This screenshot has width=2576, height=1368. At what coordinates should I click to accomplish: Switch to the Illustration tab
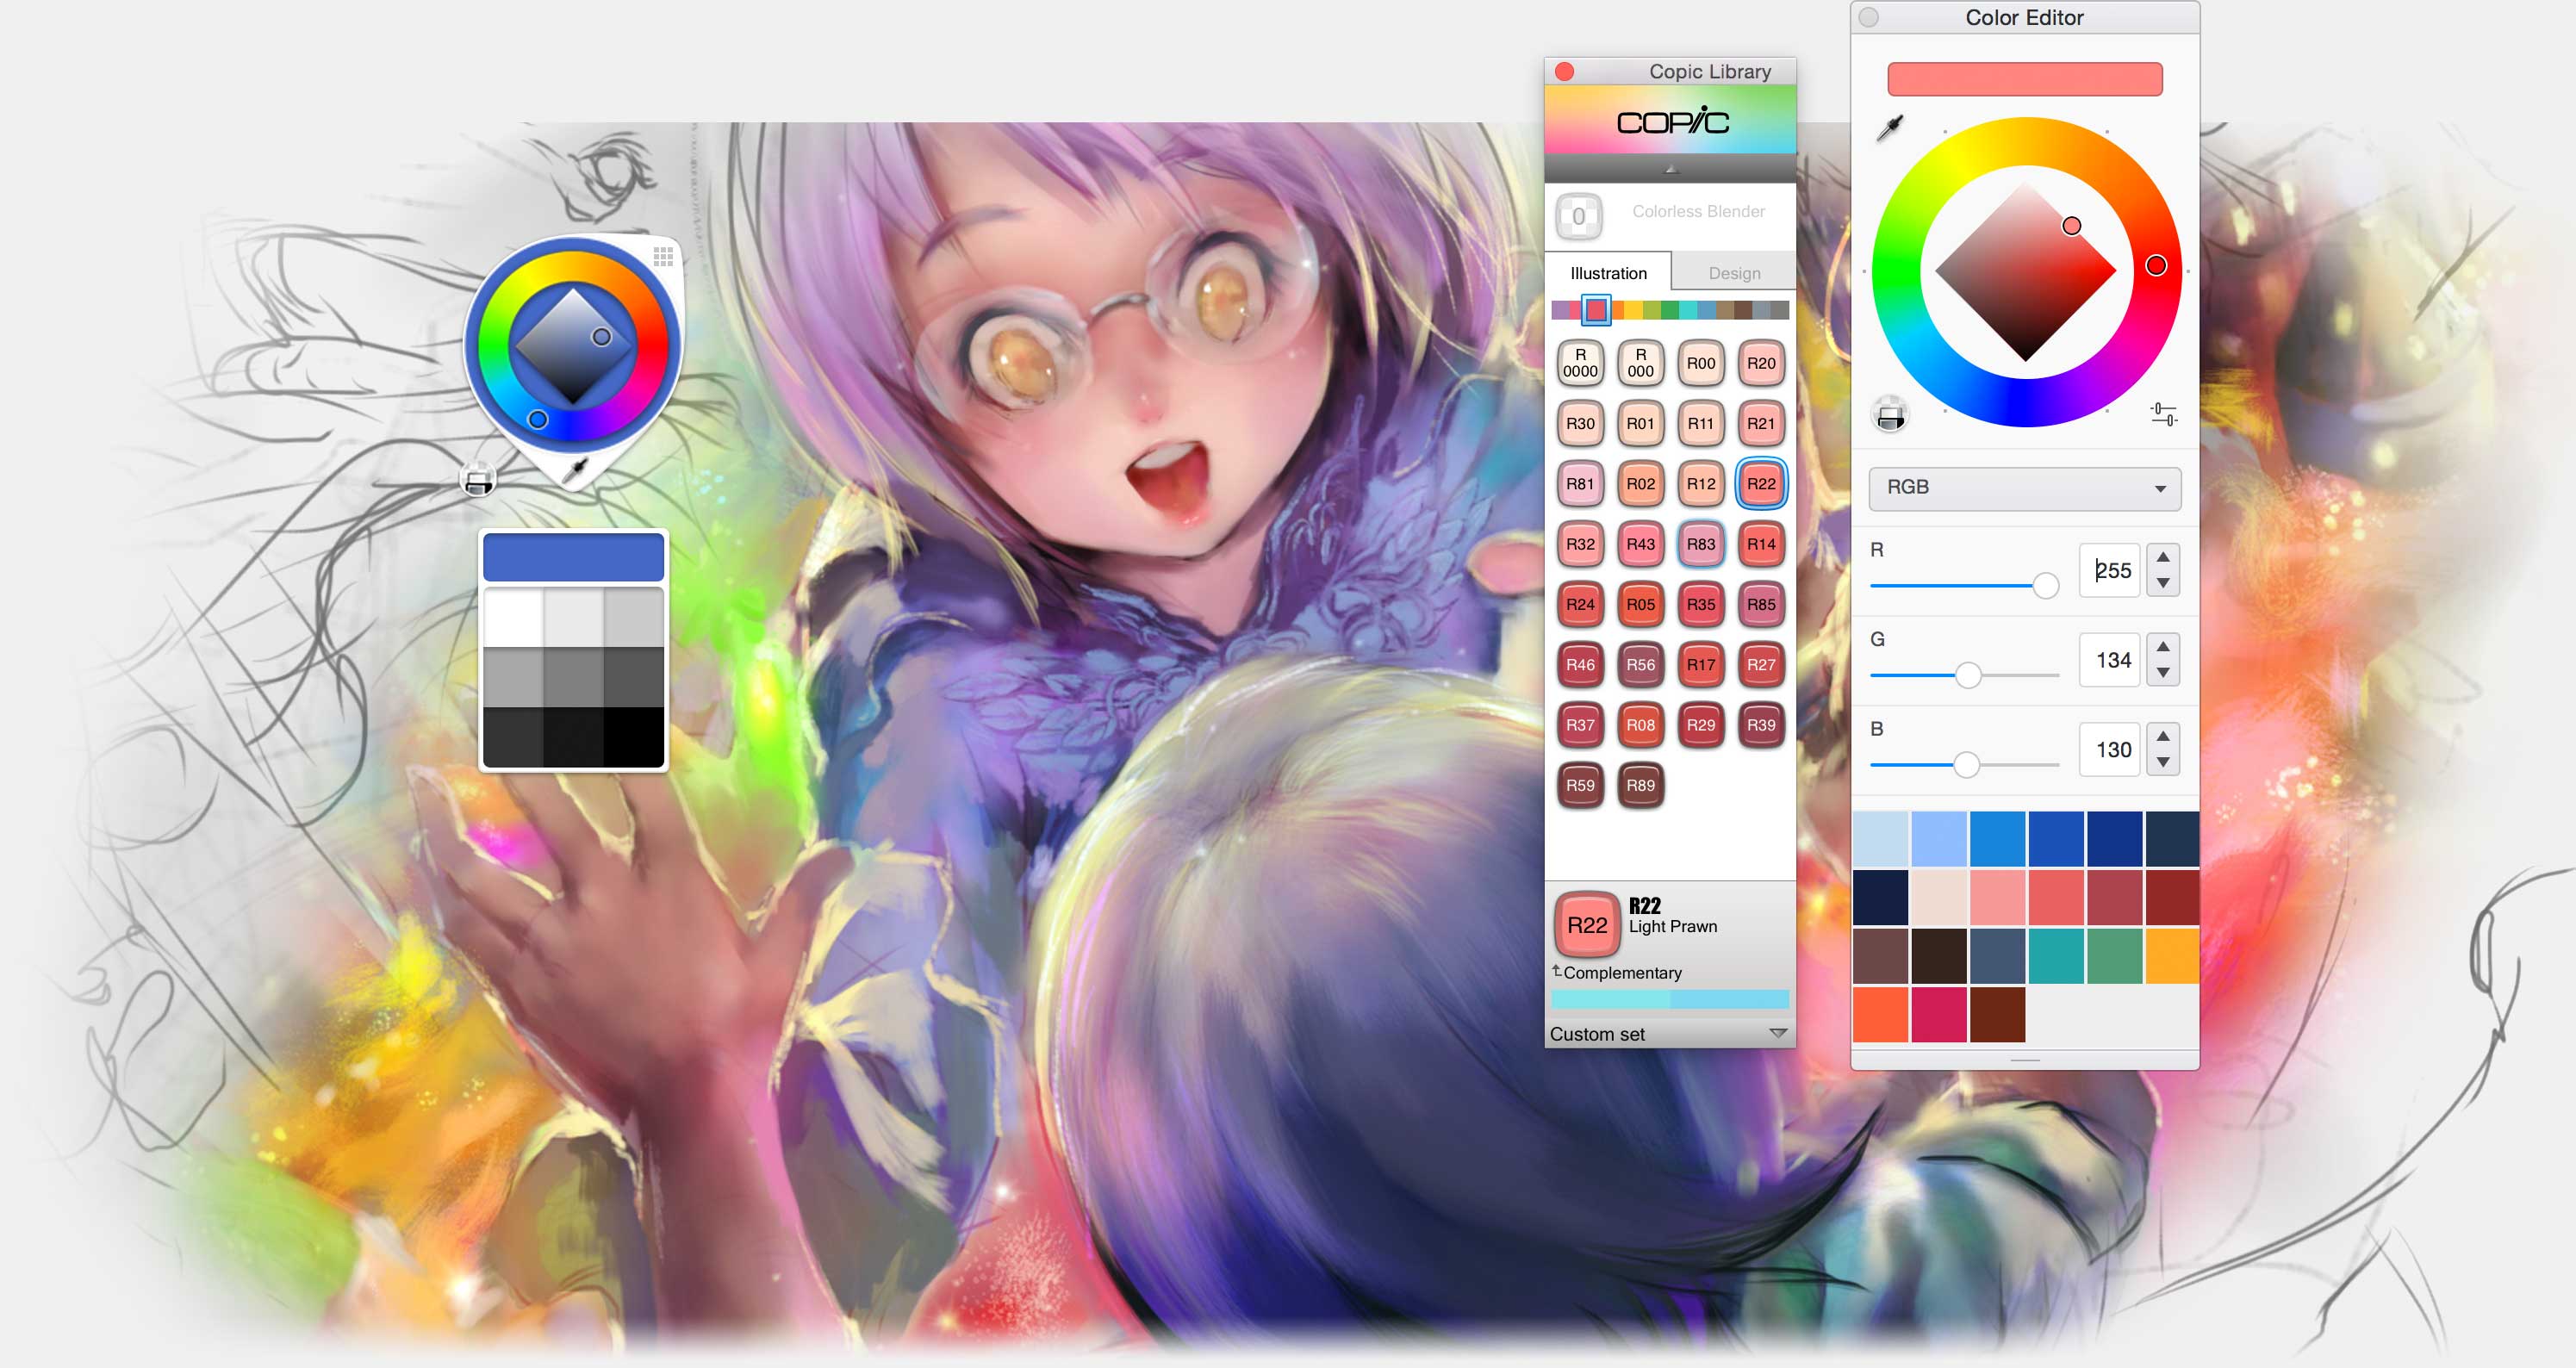1608,272
